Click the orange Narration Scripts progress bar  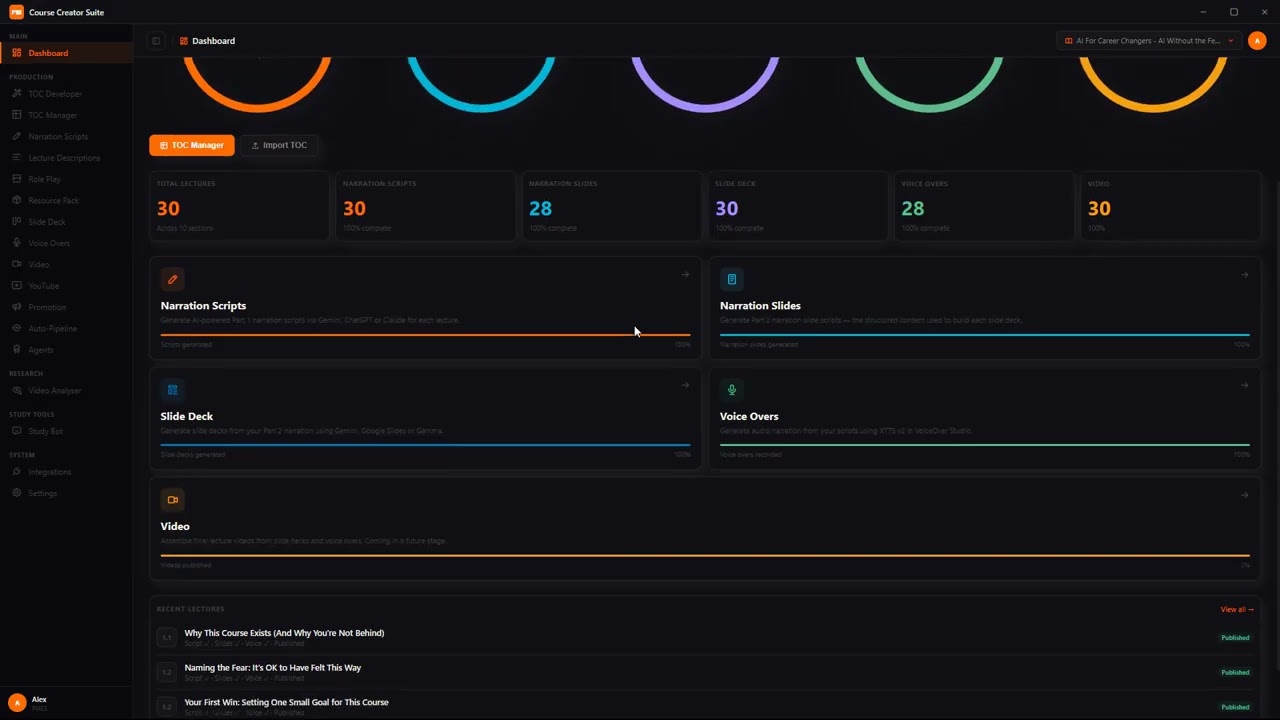point(425,335)
